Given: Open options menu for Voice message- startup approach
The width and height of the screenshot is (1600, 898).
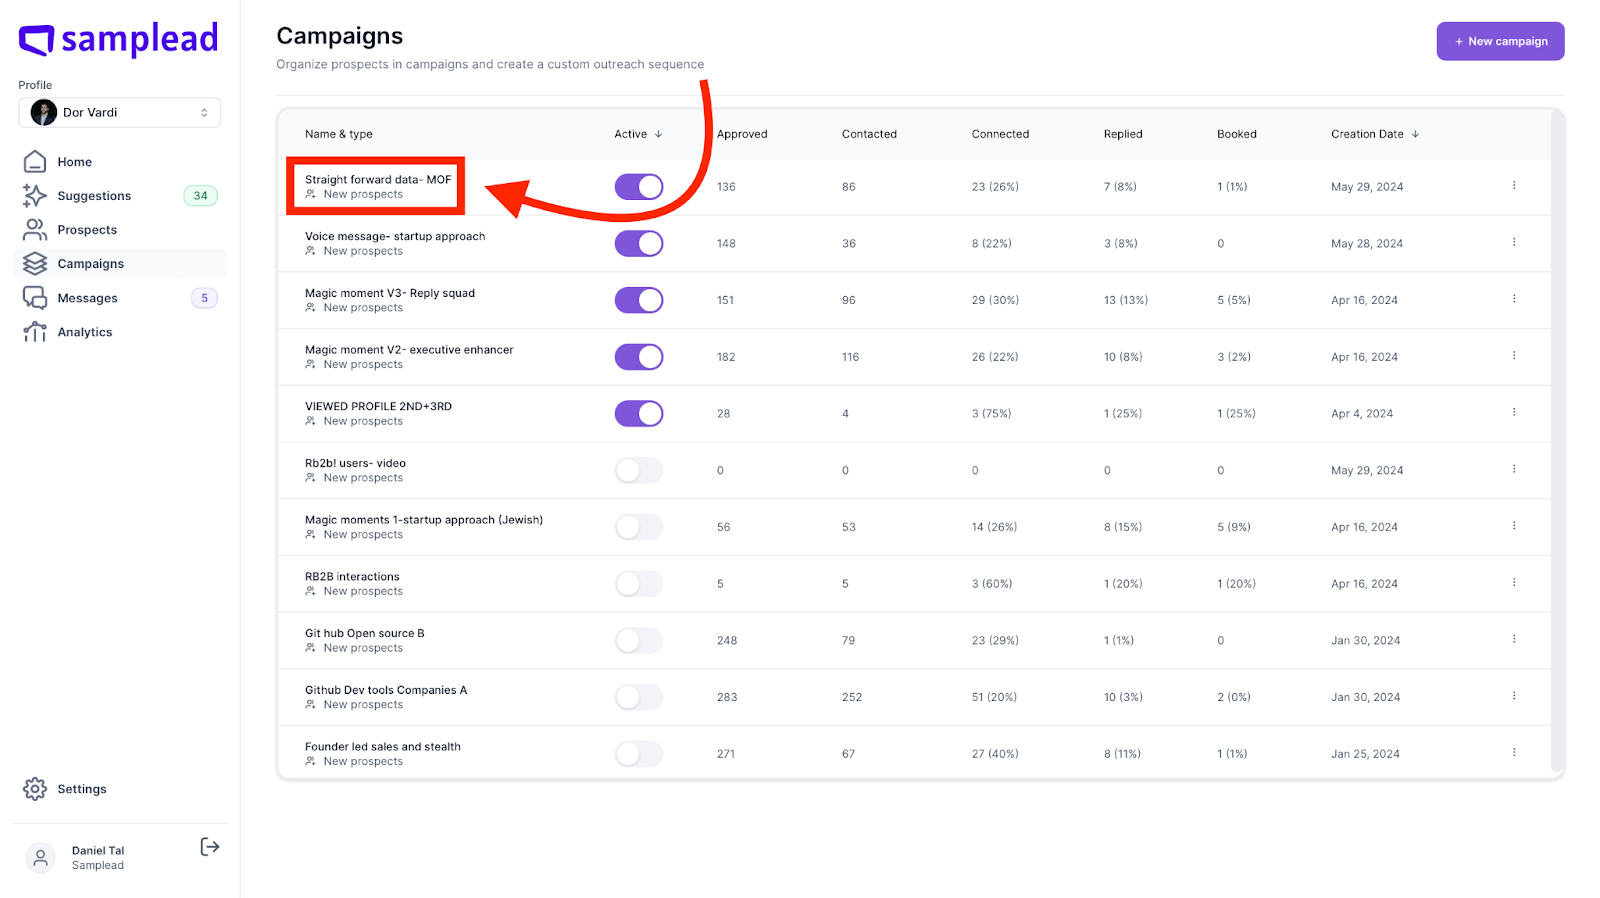Looking at the screenshot, I should tap(1514, 243).
